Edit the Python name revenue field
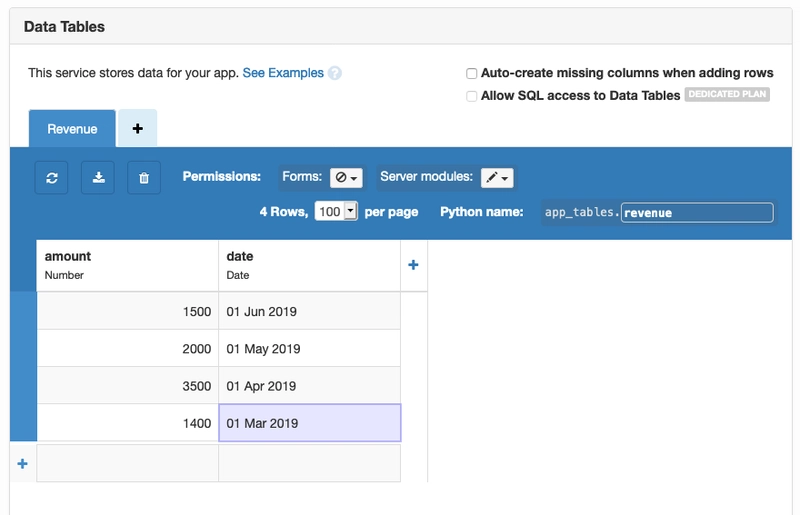The image size is (800, 515). point(697,212)
